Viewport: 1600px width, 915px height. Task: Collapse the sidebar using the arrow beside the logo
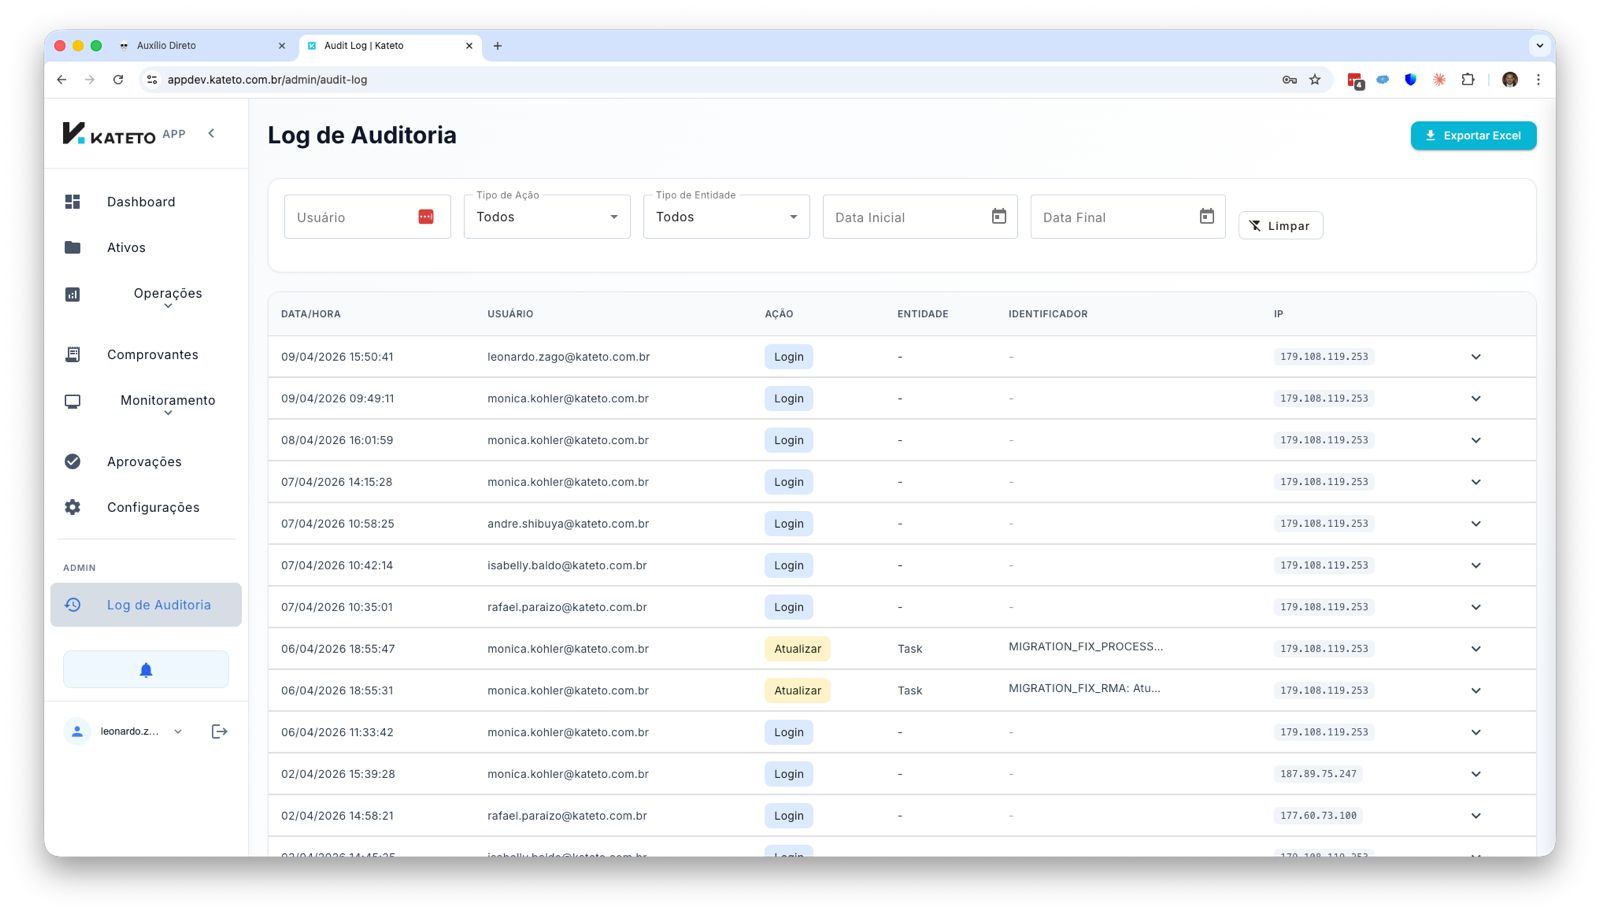point(211,133)
